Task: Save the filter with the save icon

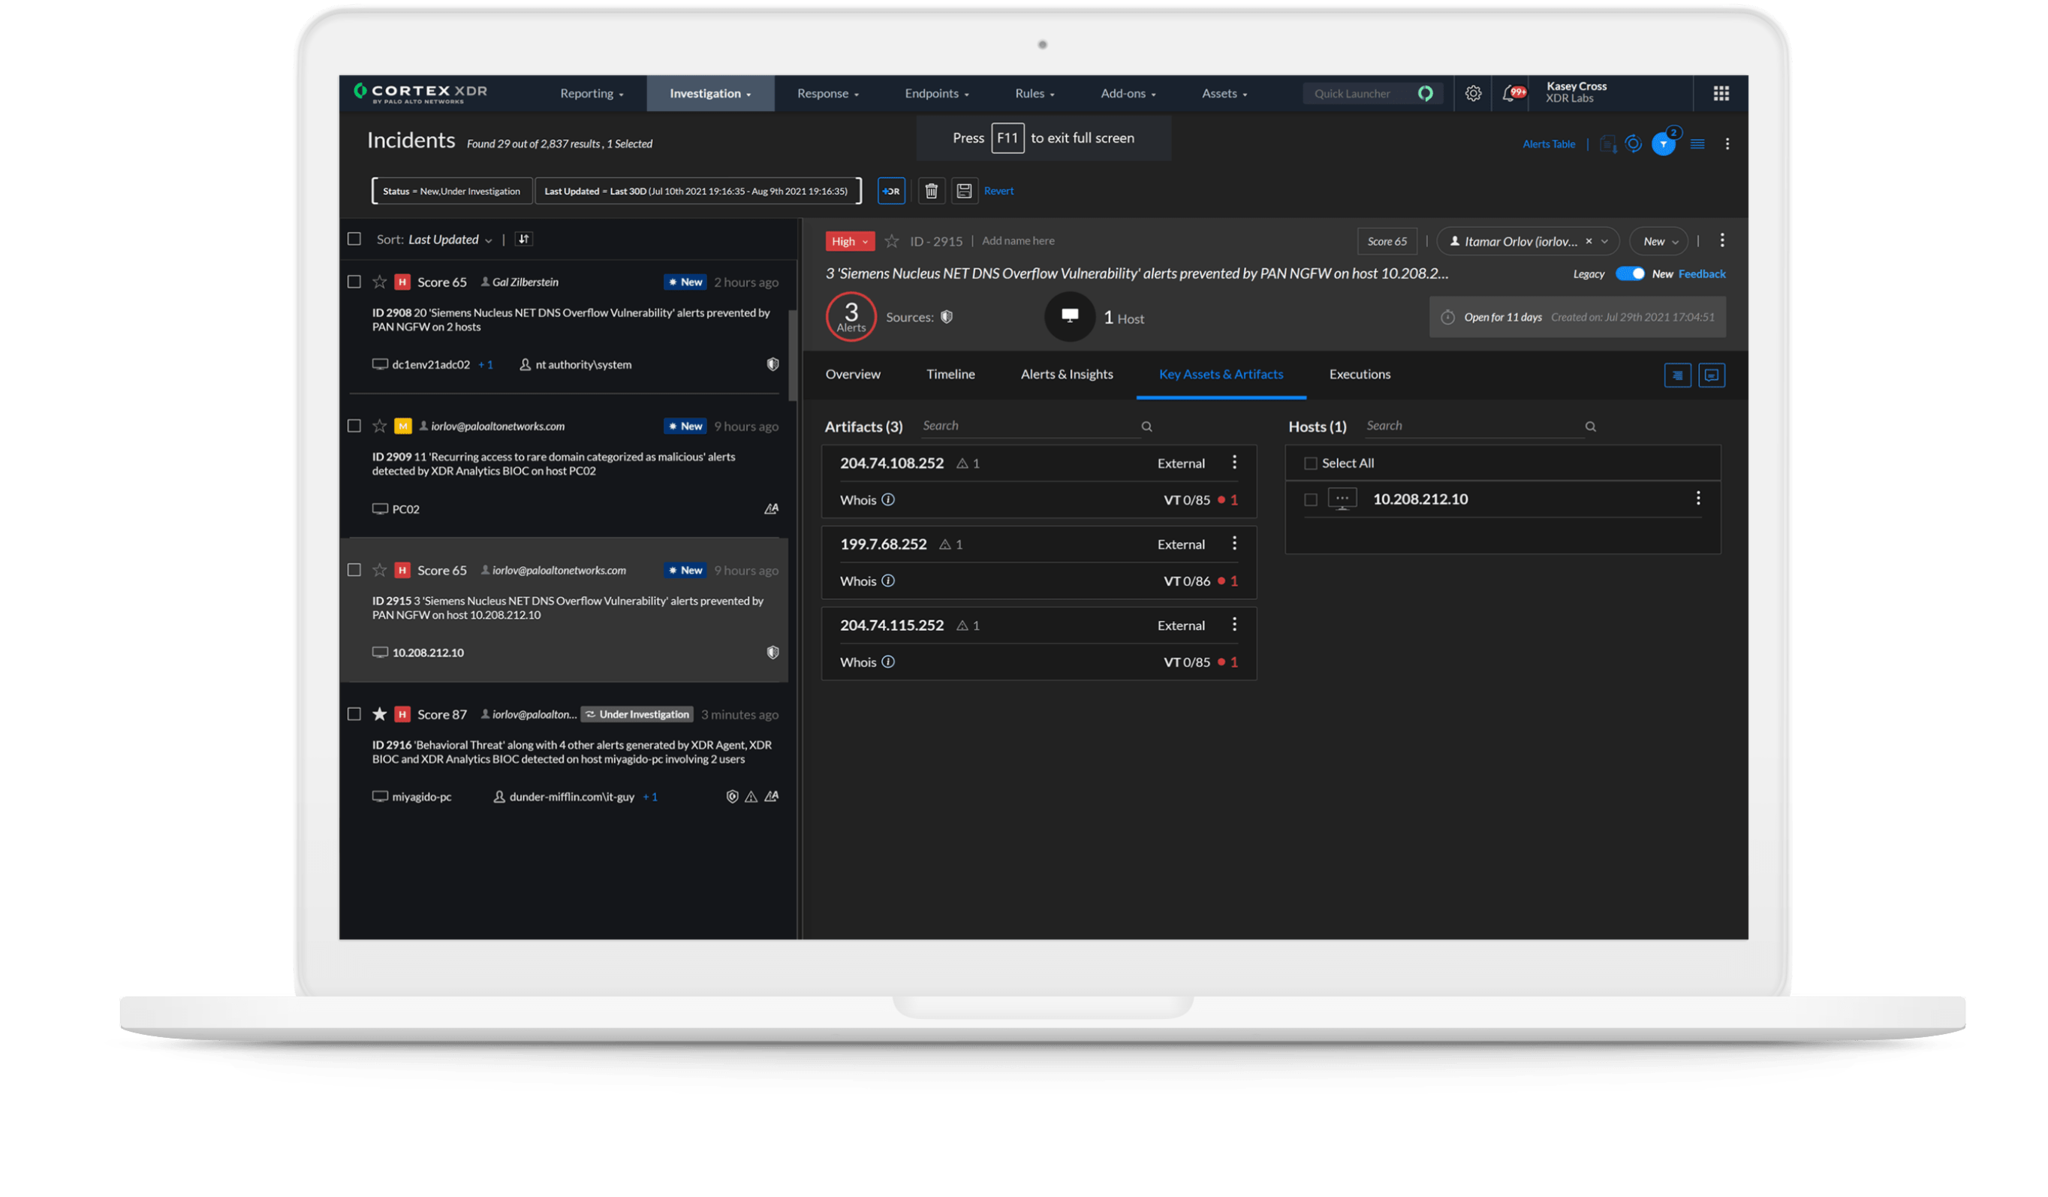Action: click(x=964, y=190)
